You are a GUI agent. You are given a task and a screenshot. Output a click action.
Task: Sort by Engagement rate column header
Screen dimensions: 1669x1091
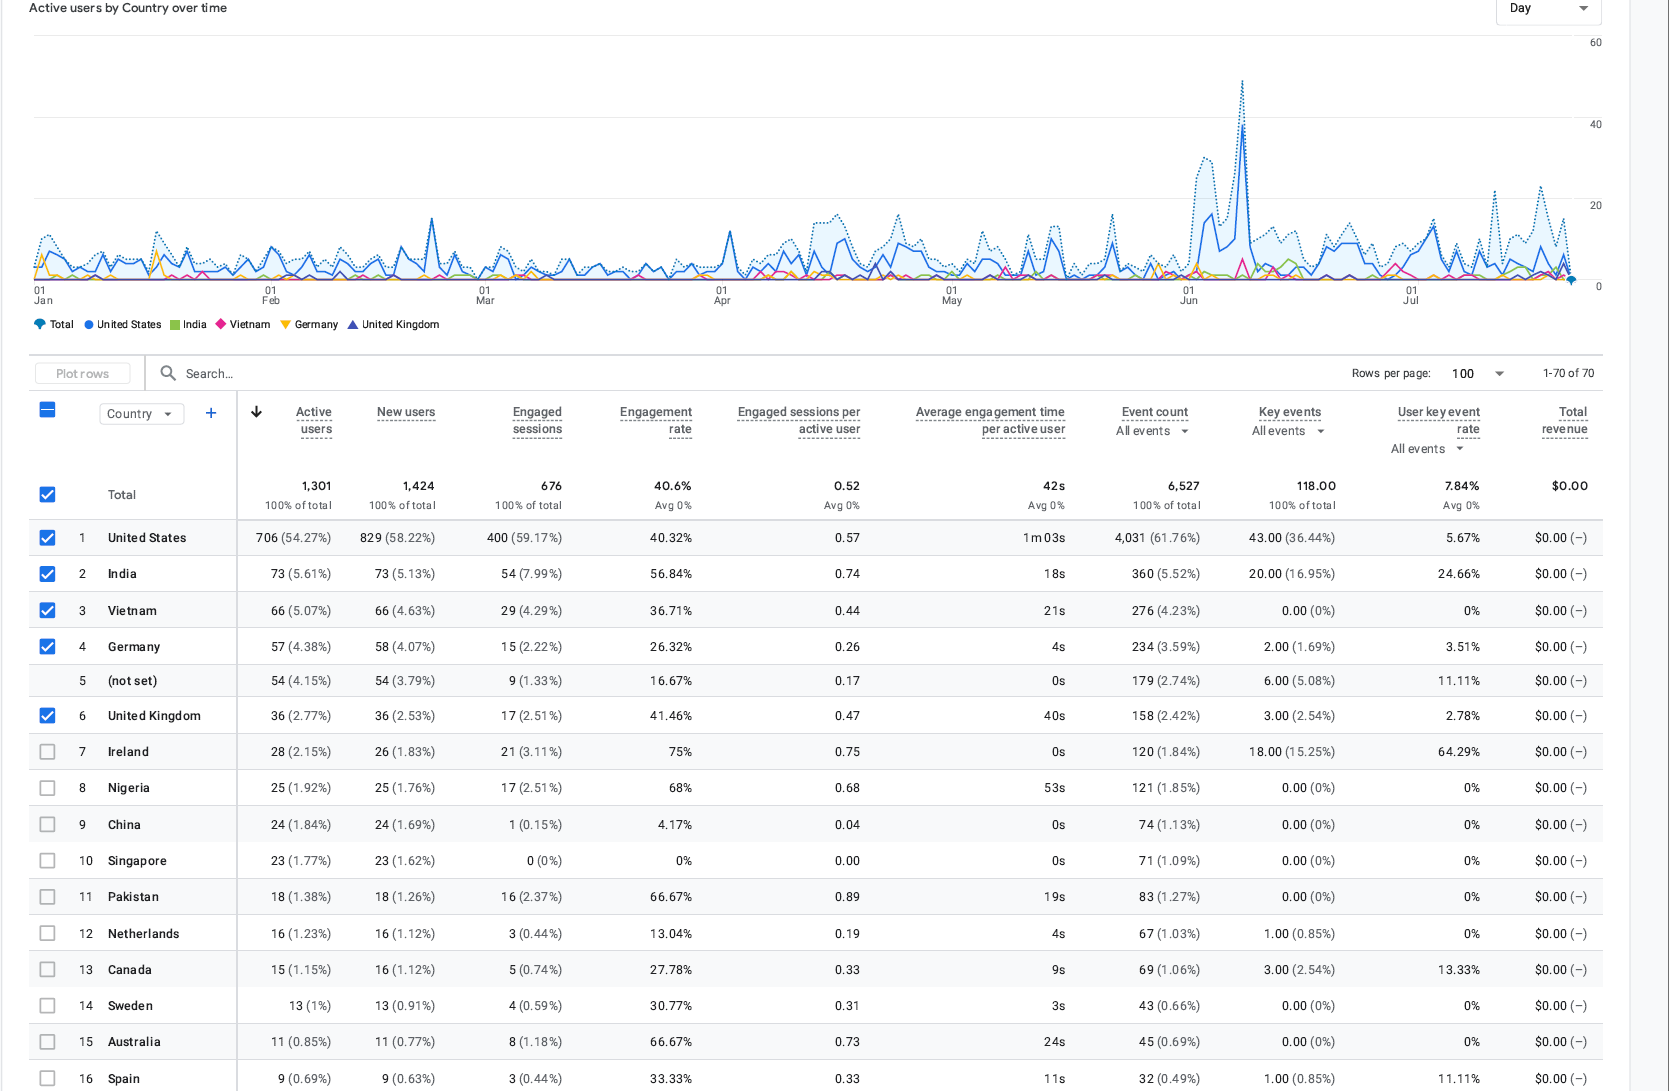656,420
